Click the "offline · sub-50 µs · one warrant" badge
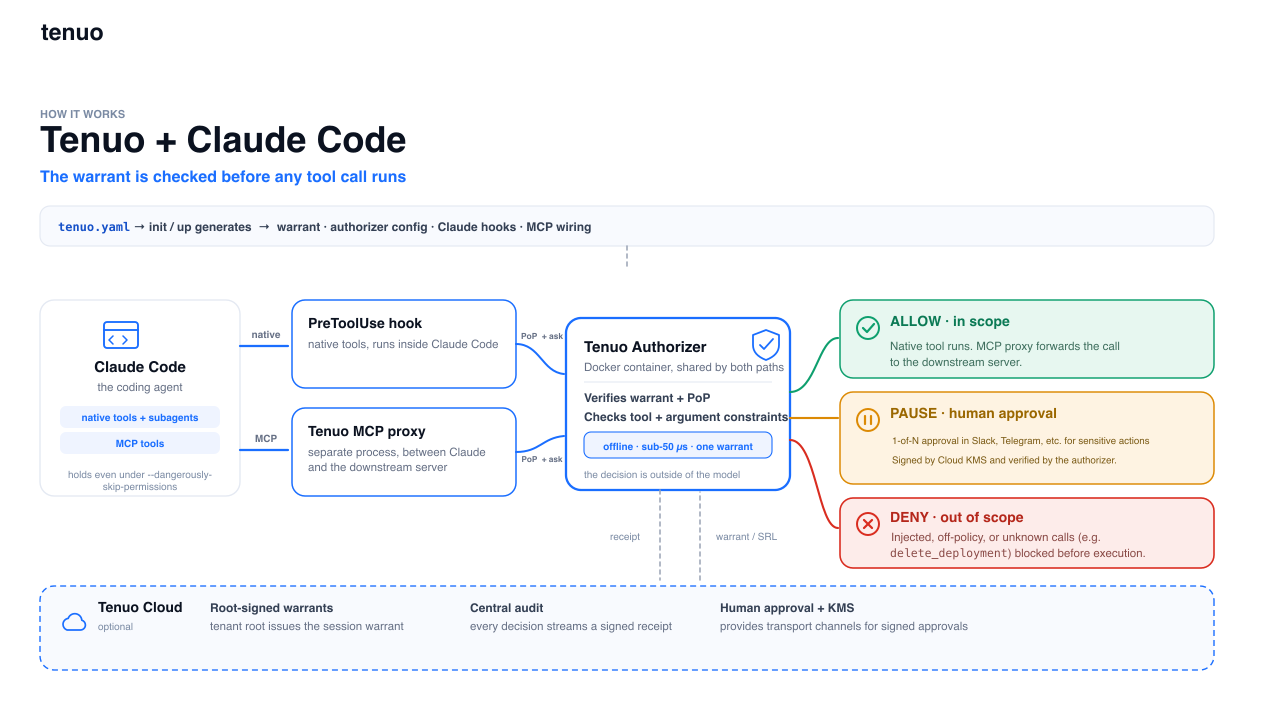Screen dimensions: 1280x720 [x=678, y=445]
